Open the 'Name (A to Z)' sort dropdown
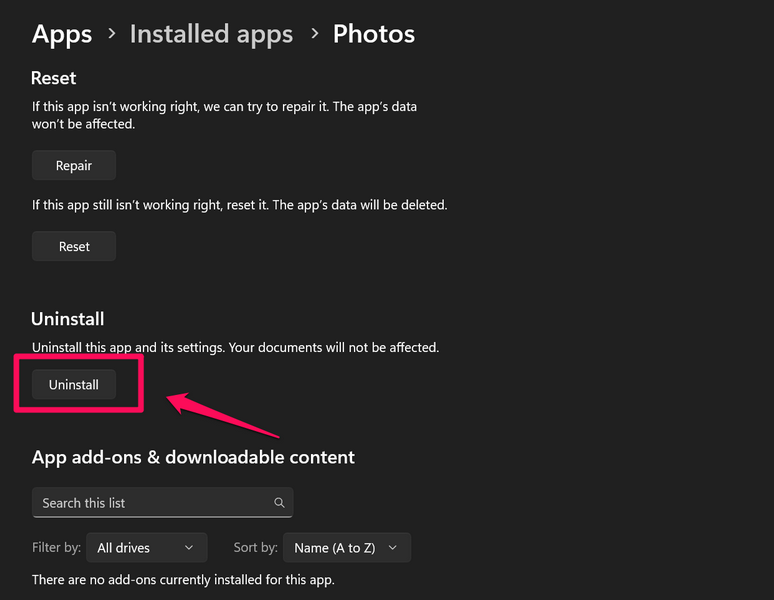Viewport: 774px width, 600px height. pos(346,548)
